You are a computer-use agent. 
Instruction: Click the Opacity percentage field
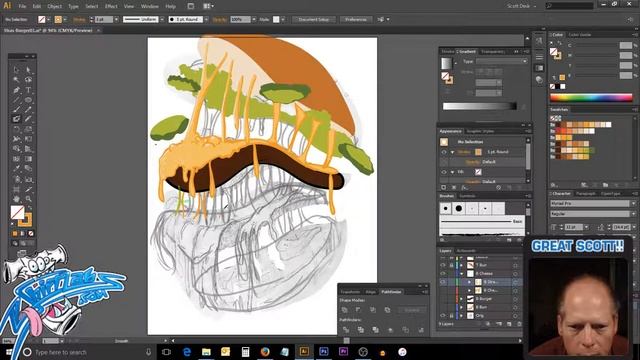(x=241, y=19)
